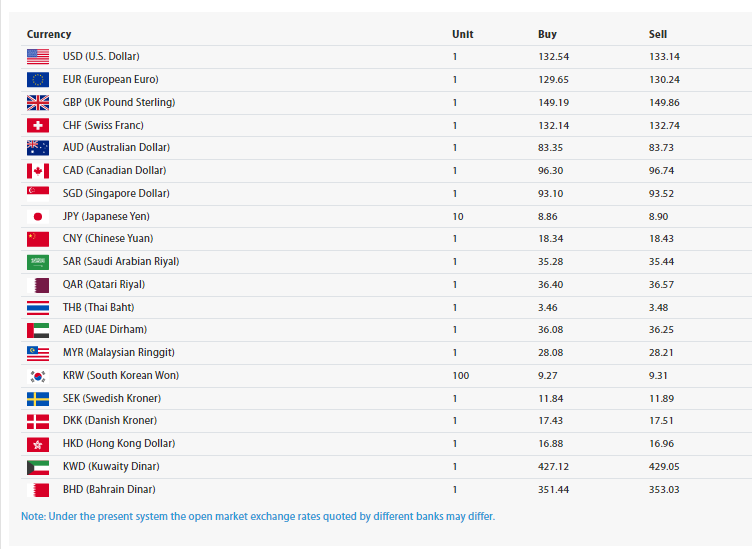This screenshot has height=549, width=752.
Task: Click the South Korean Won flag icon
Action: point(38,376)
